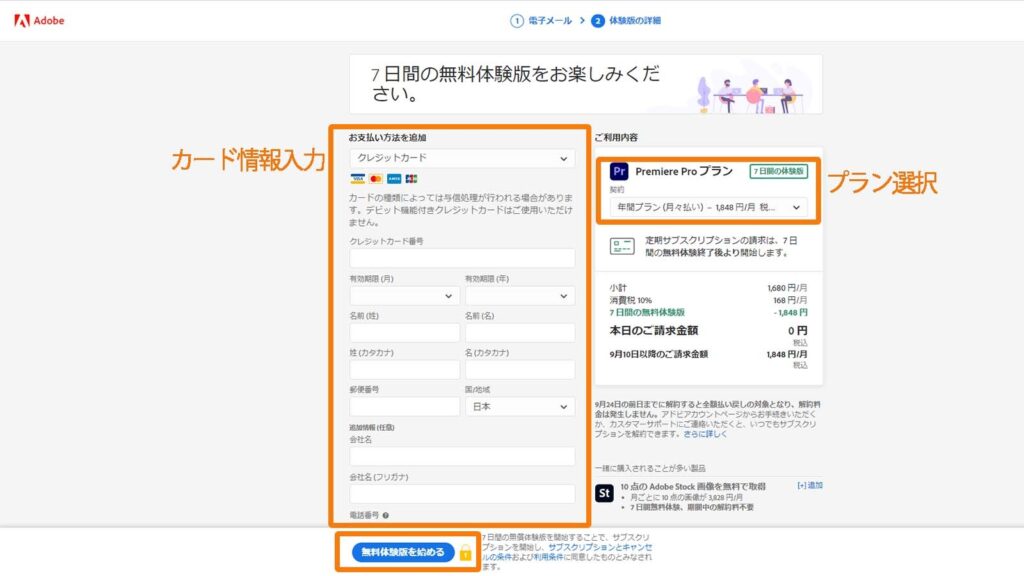1024x576 pixels.
Task: Click the 名前 (名) input field
Action: [520, 332]
